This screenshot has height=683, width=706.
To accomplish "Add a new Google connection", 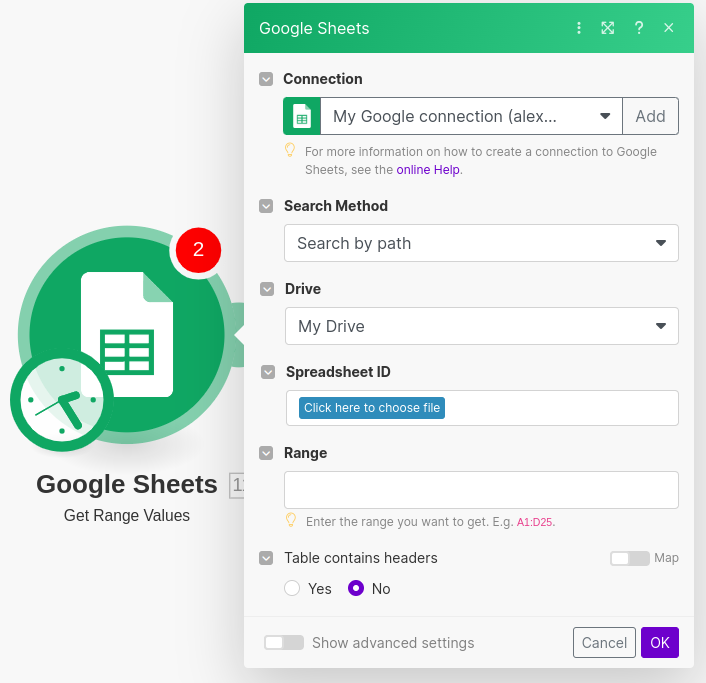I will (650, 116).
